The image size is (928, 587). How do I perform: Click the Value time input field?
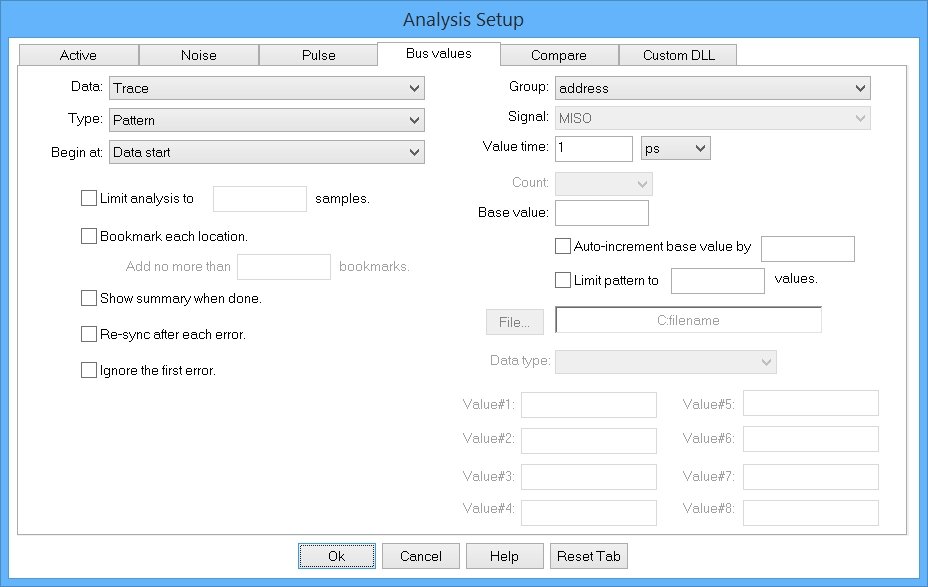tap(593, 148)
